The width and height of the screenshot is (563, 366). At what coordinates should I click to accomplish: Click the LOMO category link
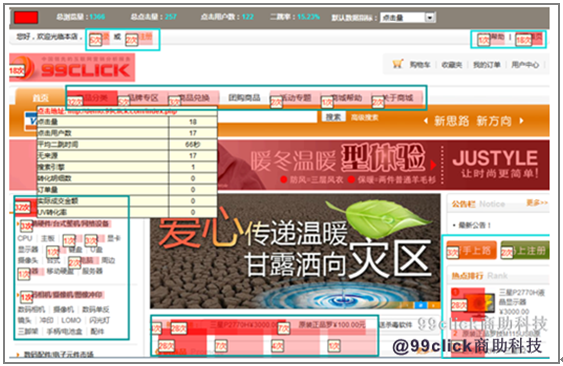point(71,320)
